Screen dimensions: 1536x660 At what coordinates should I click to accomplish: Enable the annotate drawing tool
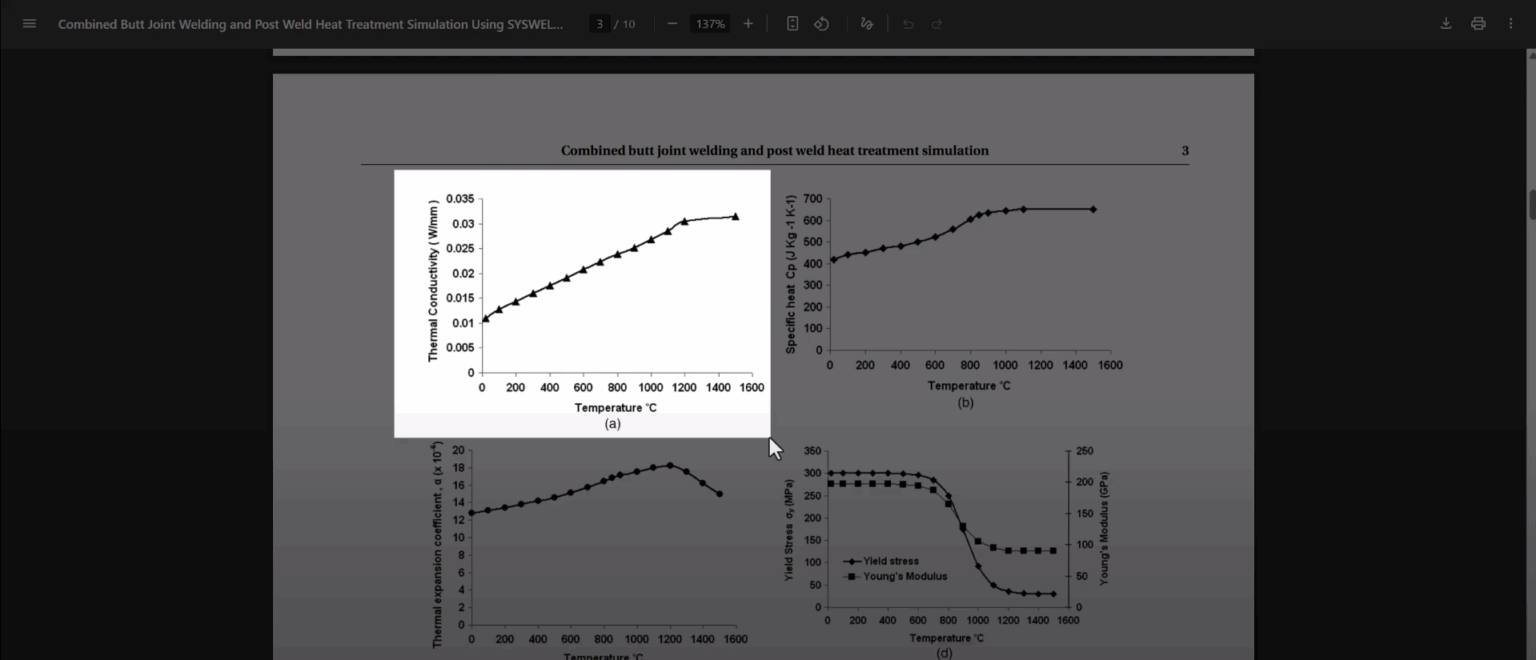pyautogui.click(x=866, y=23)
